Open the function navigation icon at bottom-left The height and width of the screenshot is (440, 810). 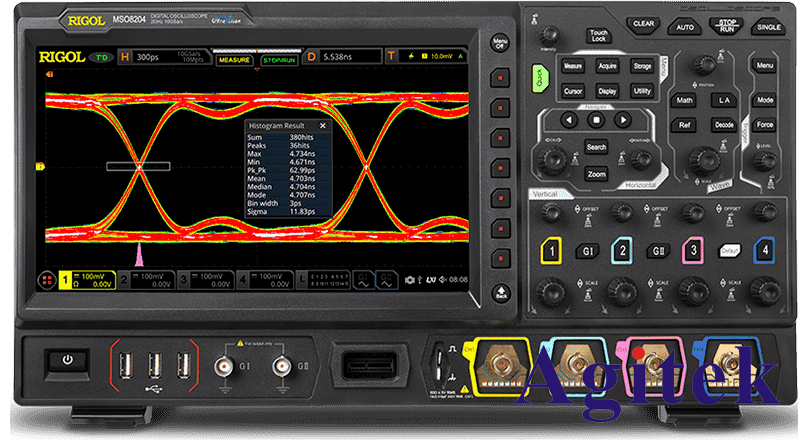[x=45, y=277]
